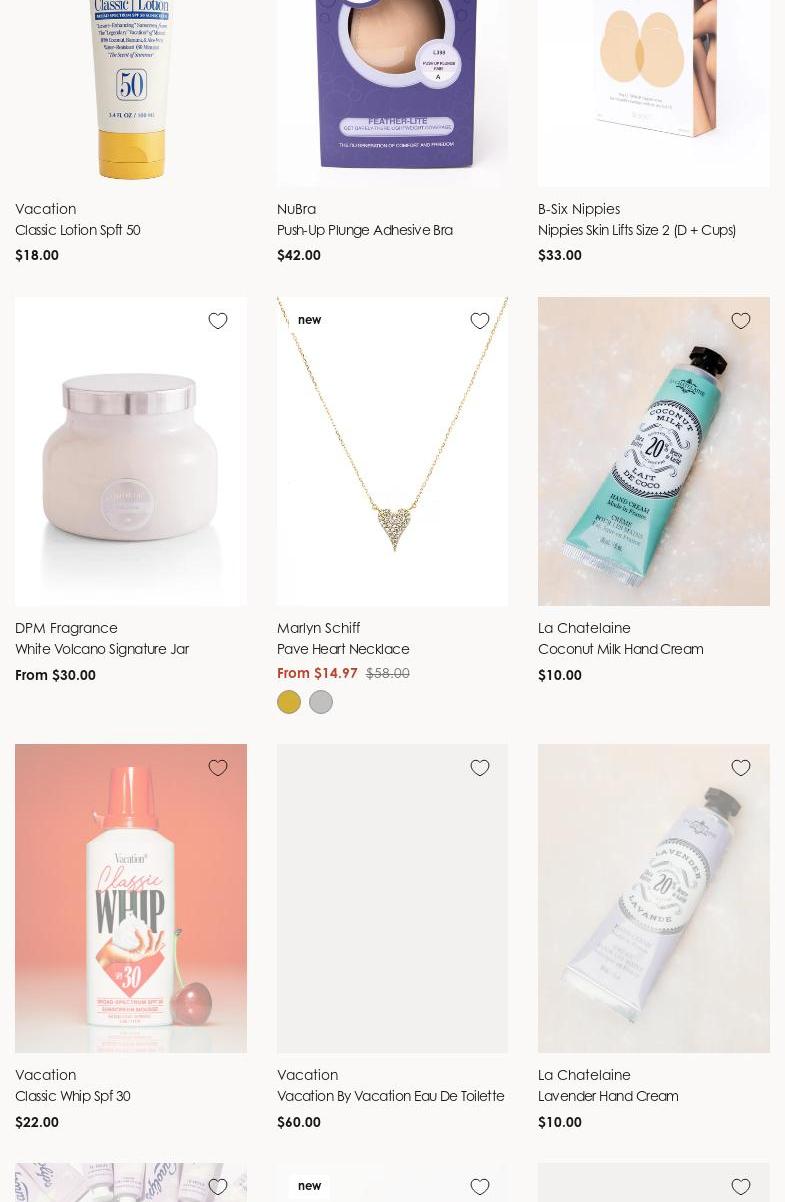Click the Push-Up Plunge Adhesive Bra title
Screen dimensions: 785x1202
(365, 230)
